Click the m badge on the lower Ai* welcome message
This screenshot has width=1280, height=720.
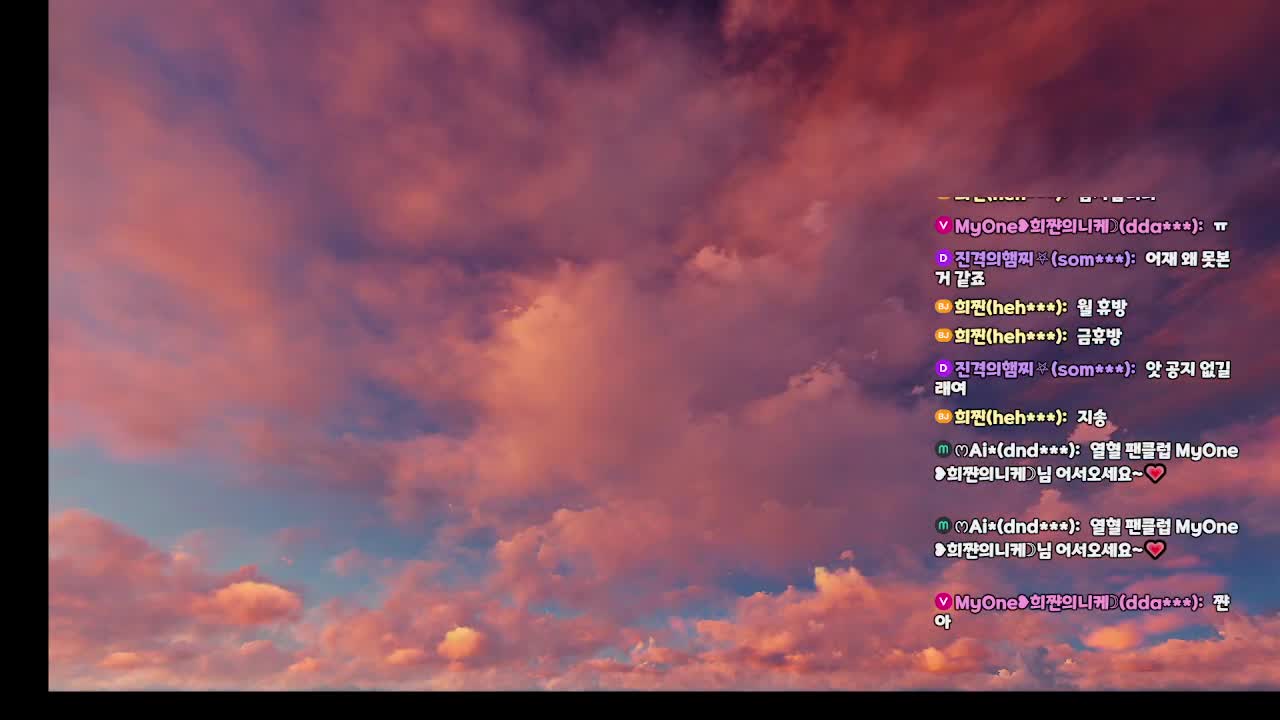click(x=943, y=526)
